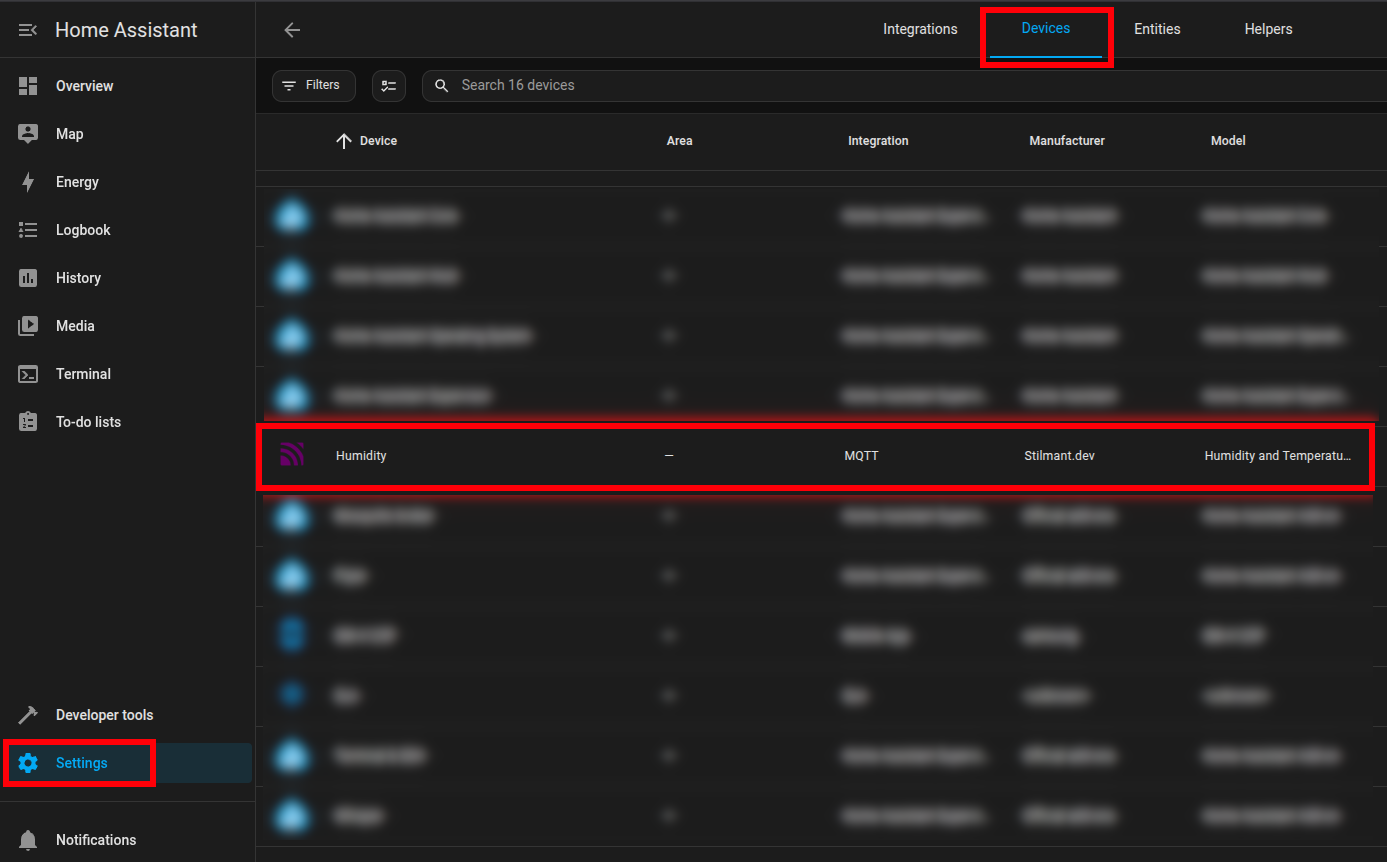1387x862 pixels.
Task: Collapse the sidebar with the menu icon
Action: point(28,30)
